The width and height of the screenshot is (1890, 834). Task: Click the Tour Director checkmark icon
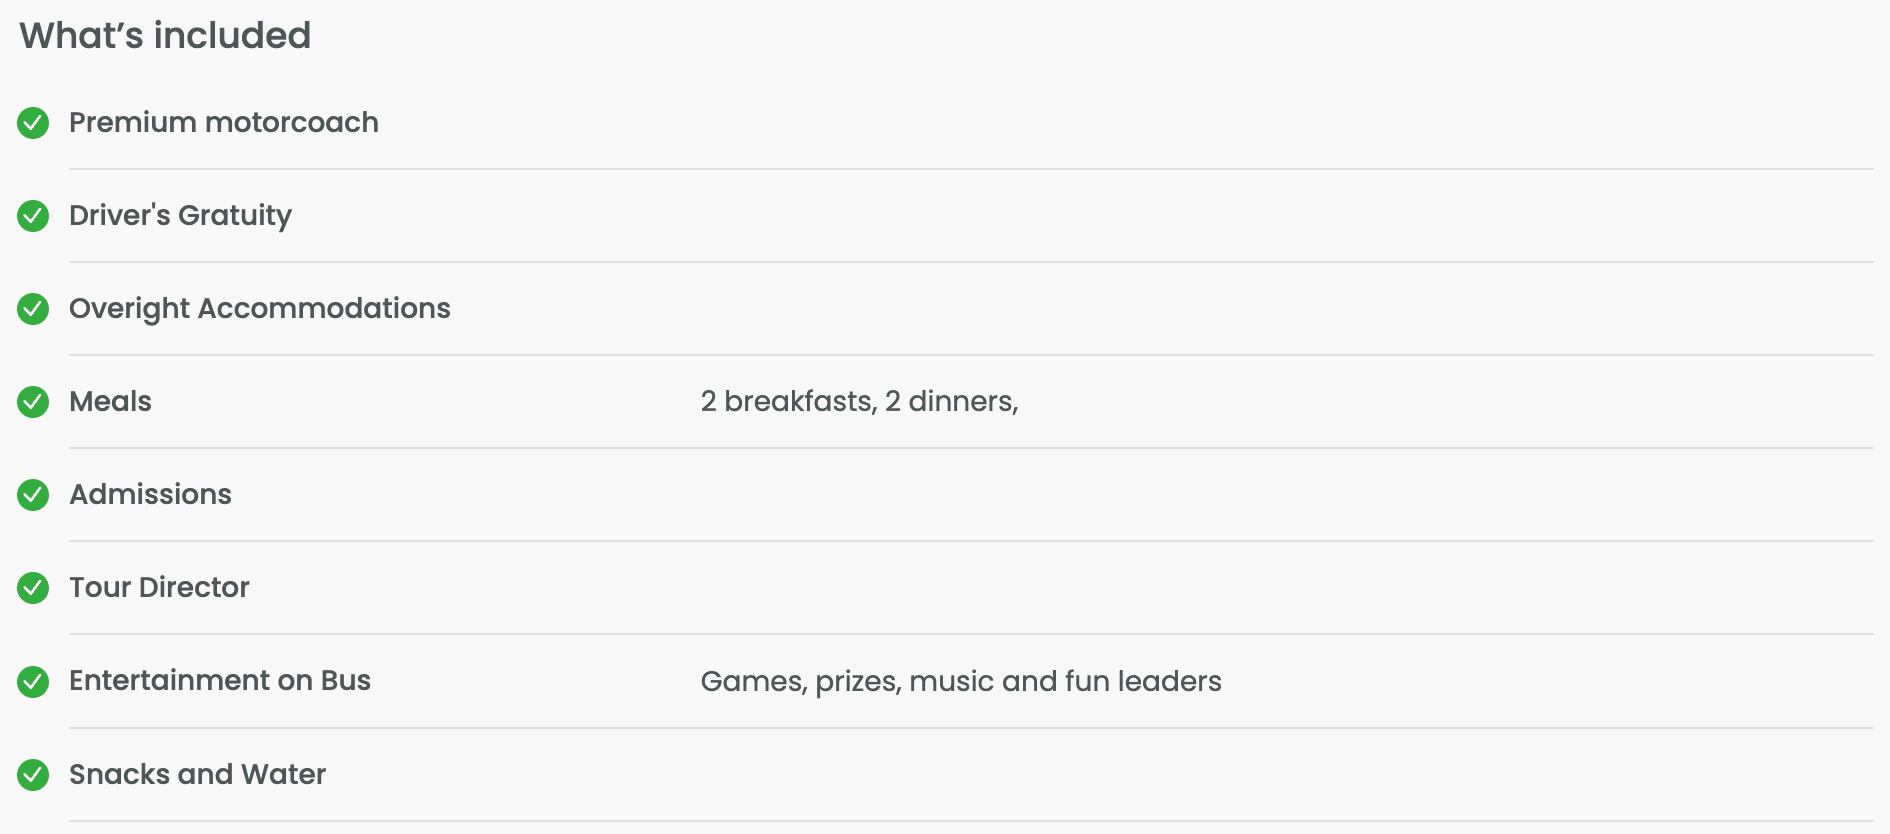tap(33, 588)
